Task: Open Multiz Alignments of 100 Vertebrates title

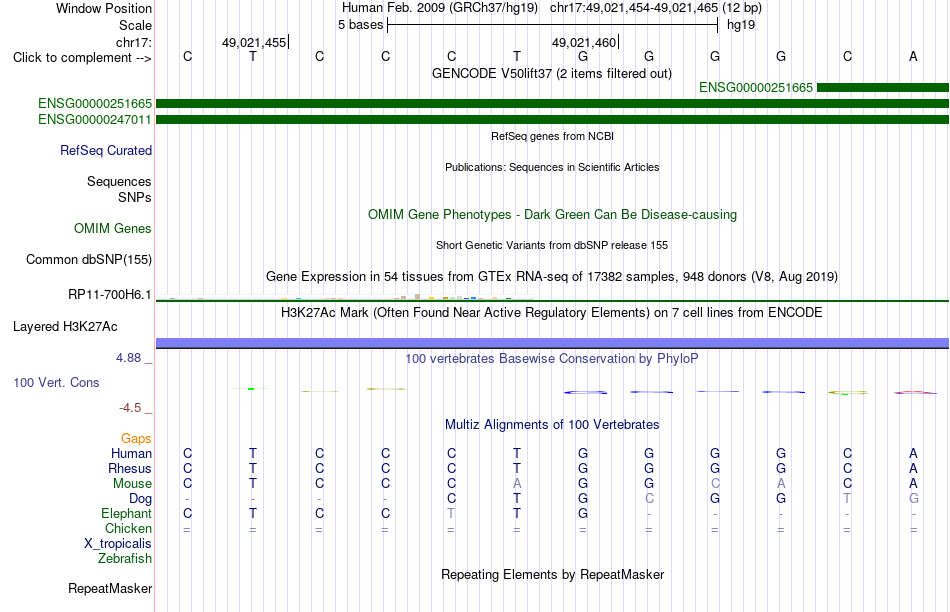Action: pos(552,425)
